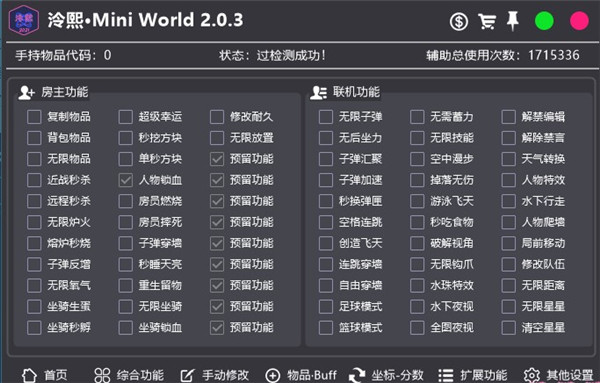The image size is (600, 383).
Task: Open the 首页 home tab
Action: pyautogui.click(x=45, y=375)
